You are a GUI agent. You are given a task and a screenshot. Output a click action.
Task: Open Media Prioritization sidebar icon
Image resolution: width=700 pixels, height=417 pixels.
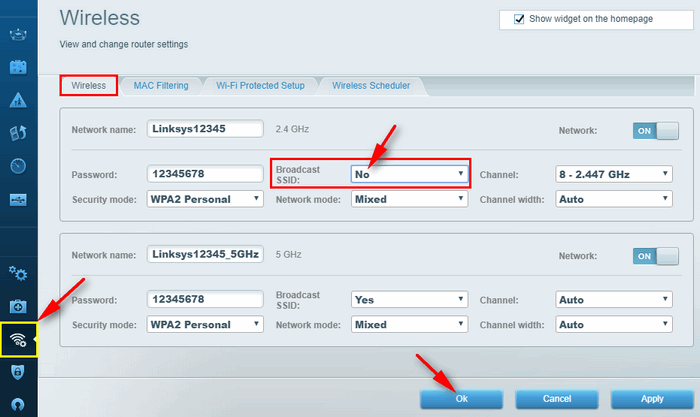coord(18,132)
